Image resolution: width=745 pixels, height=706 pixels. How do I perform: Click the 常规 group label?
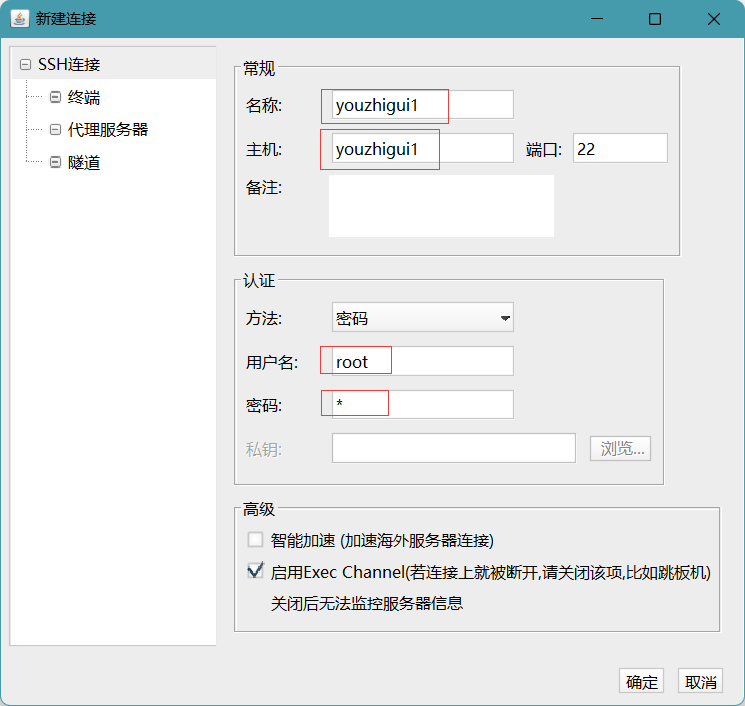pyautogui.click(x=259, y=68)
